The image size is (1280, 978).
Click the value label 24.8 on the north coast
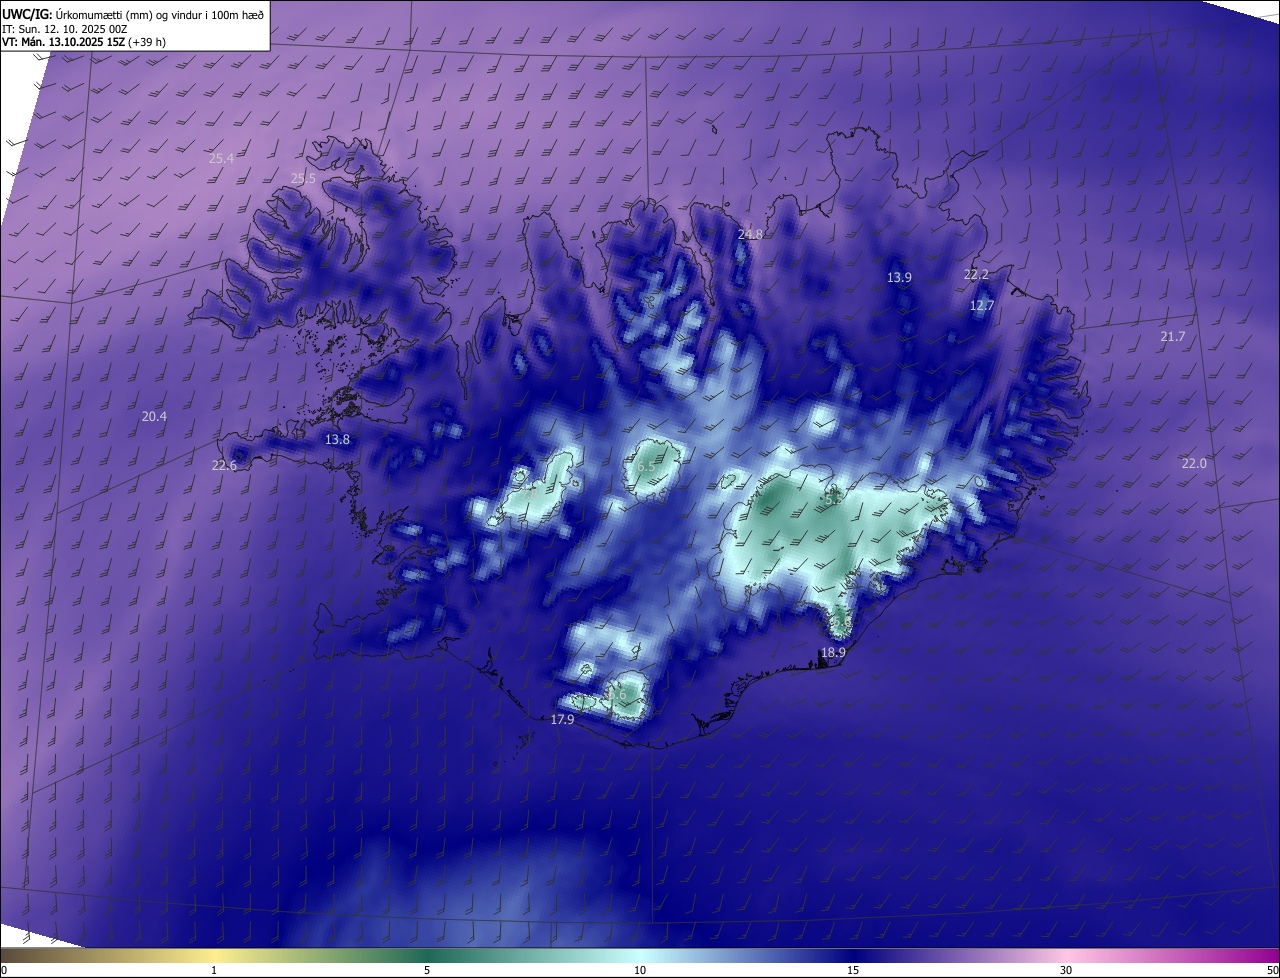[750, 234]
